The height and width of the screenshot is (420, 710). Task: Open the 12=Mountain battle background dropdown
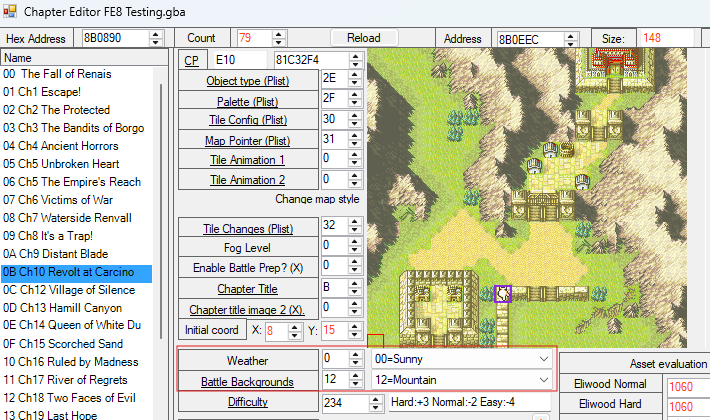click(x=461, y=380)
